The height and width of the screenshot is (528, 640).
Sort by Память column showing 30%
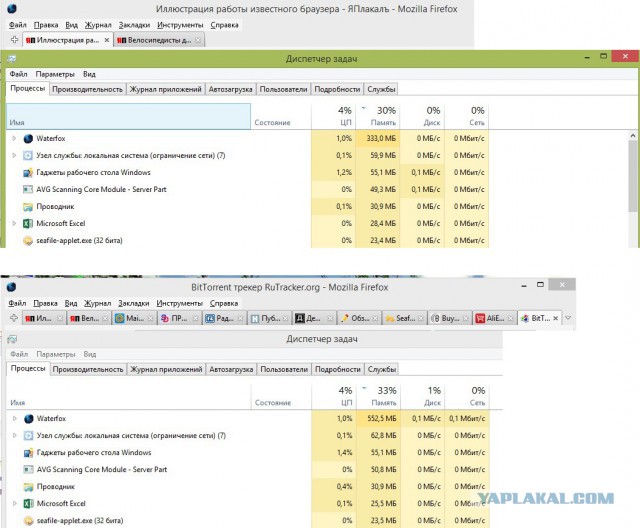pos(378,116)
